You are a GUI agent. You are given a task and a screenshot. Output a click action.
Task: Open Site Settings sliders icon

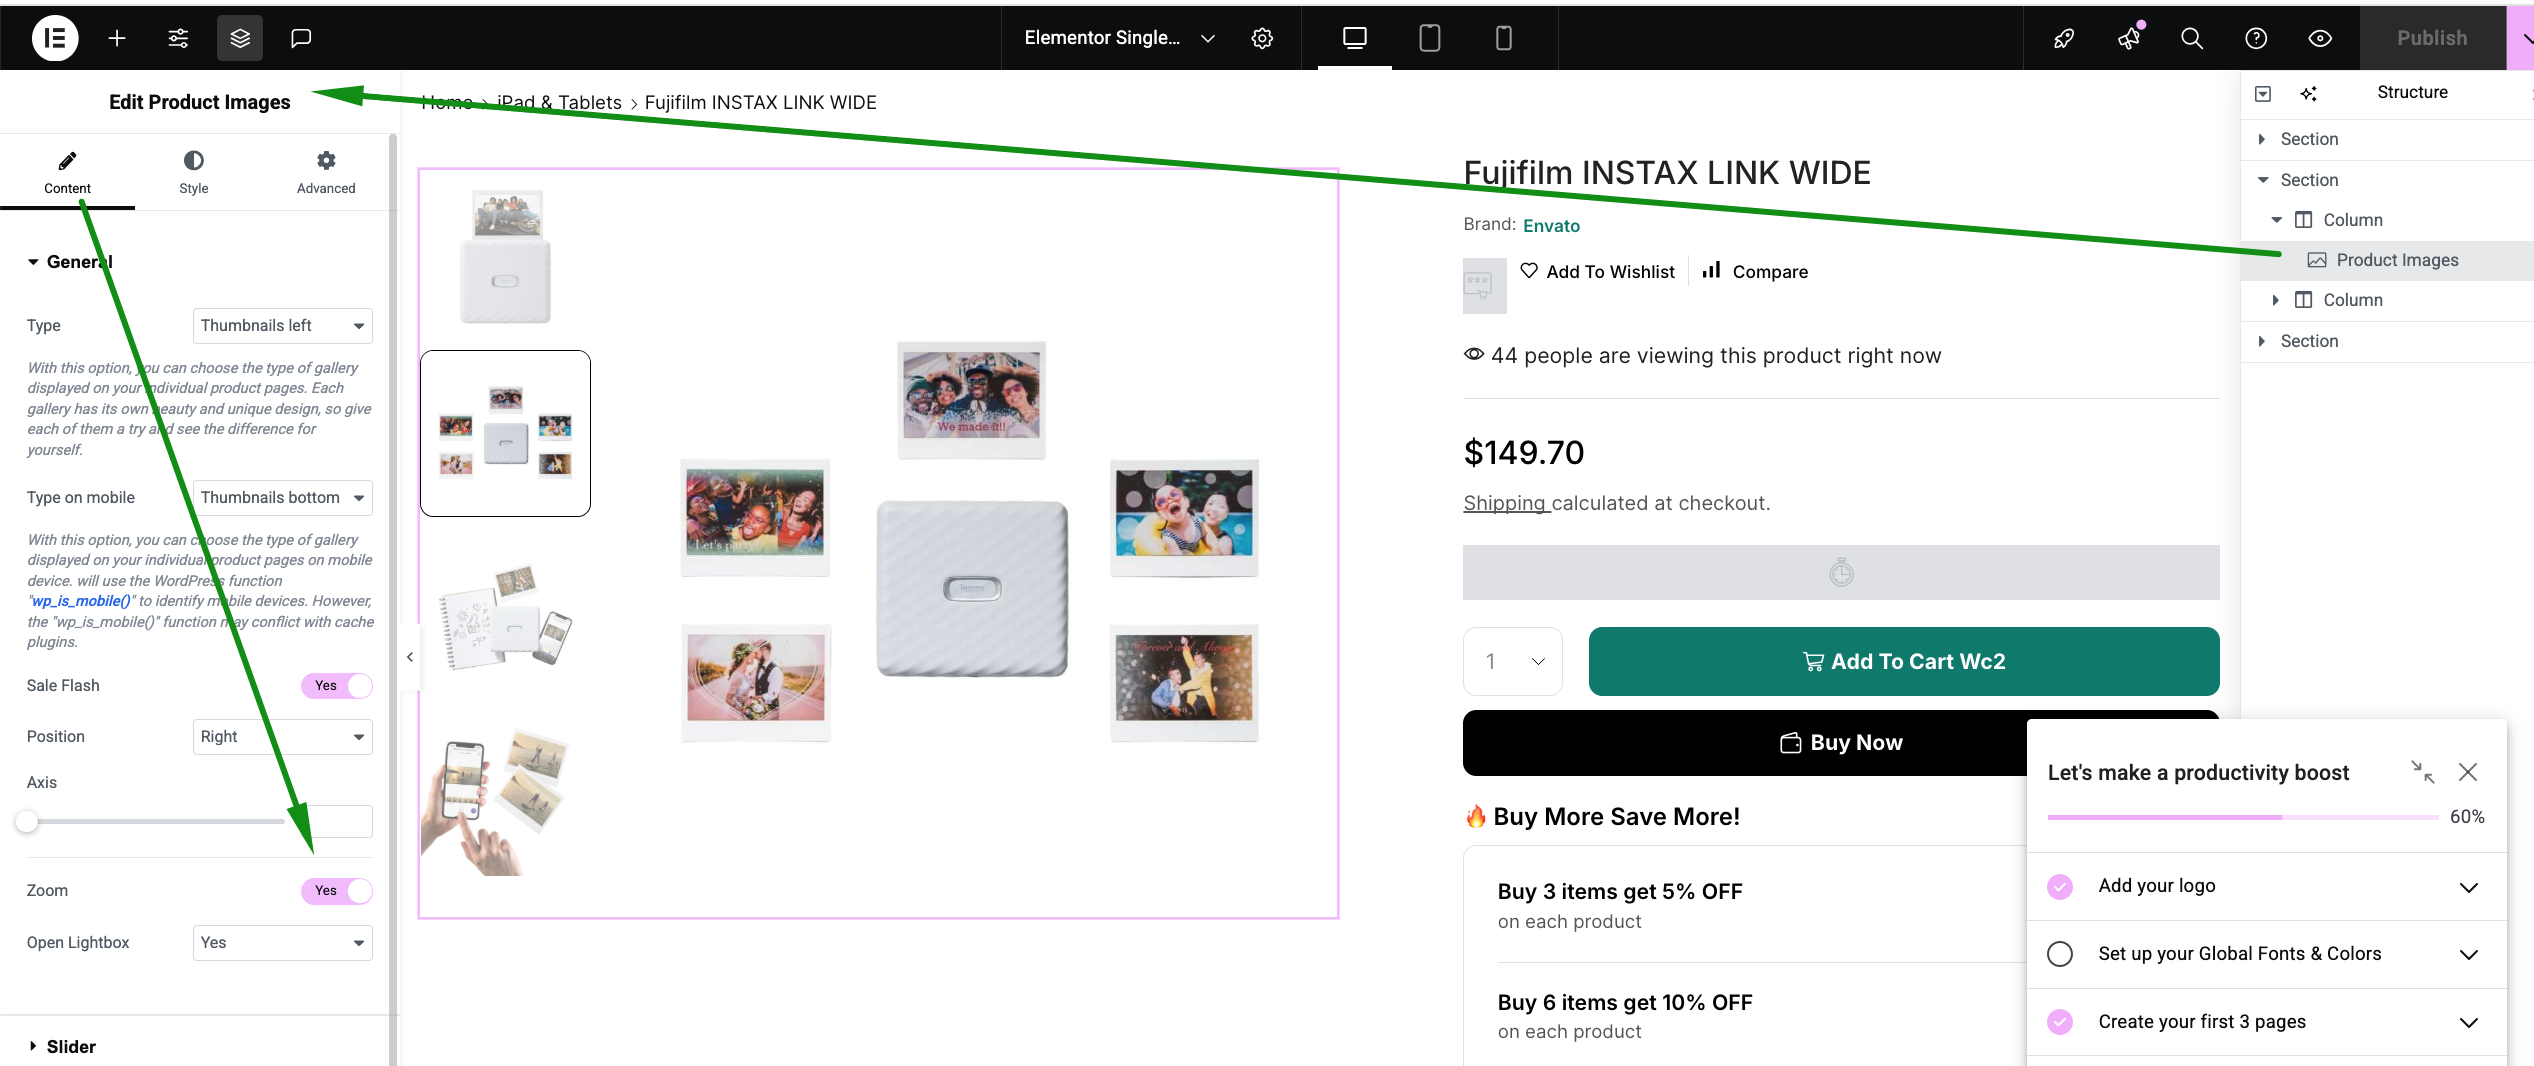pyautogui.click(x=178, y=38)
